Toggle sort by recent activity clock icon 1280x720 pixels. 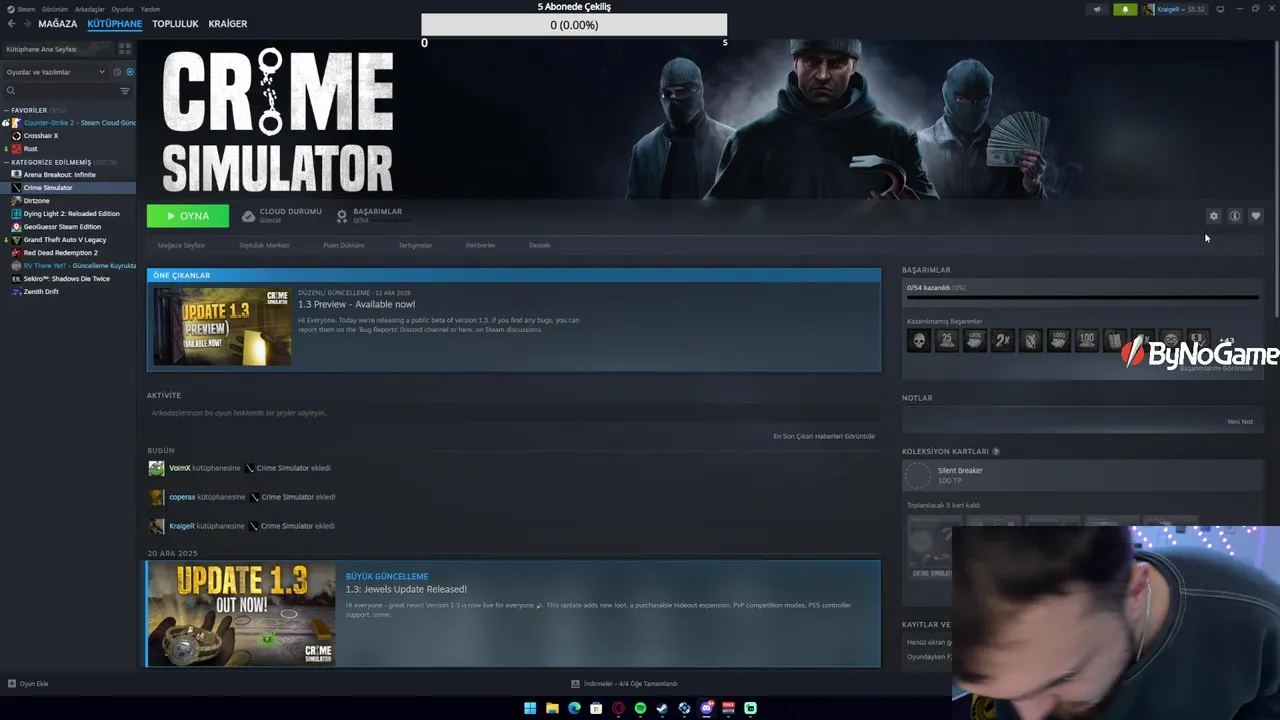pyautogui.click(x=117, y=72)
